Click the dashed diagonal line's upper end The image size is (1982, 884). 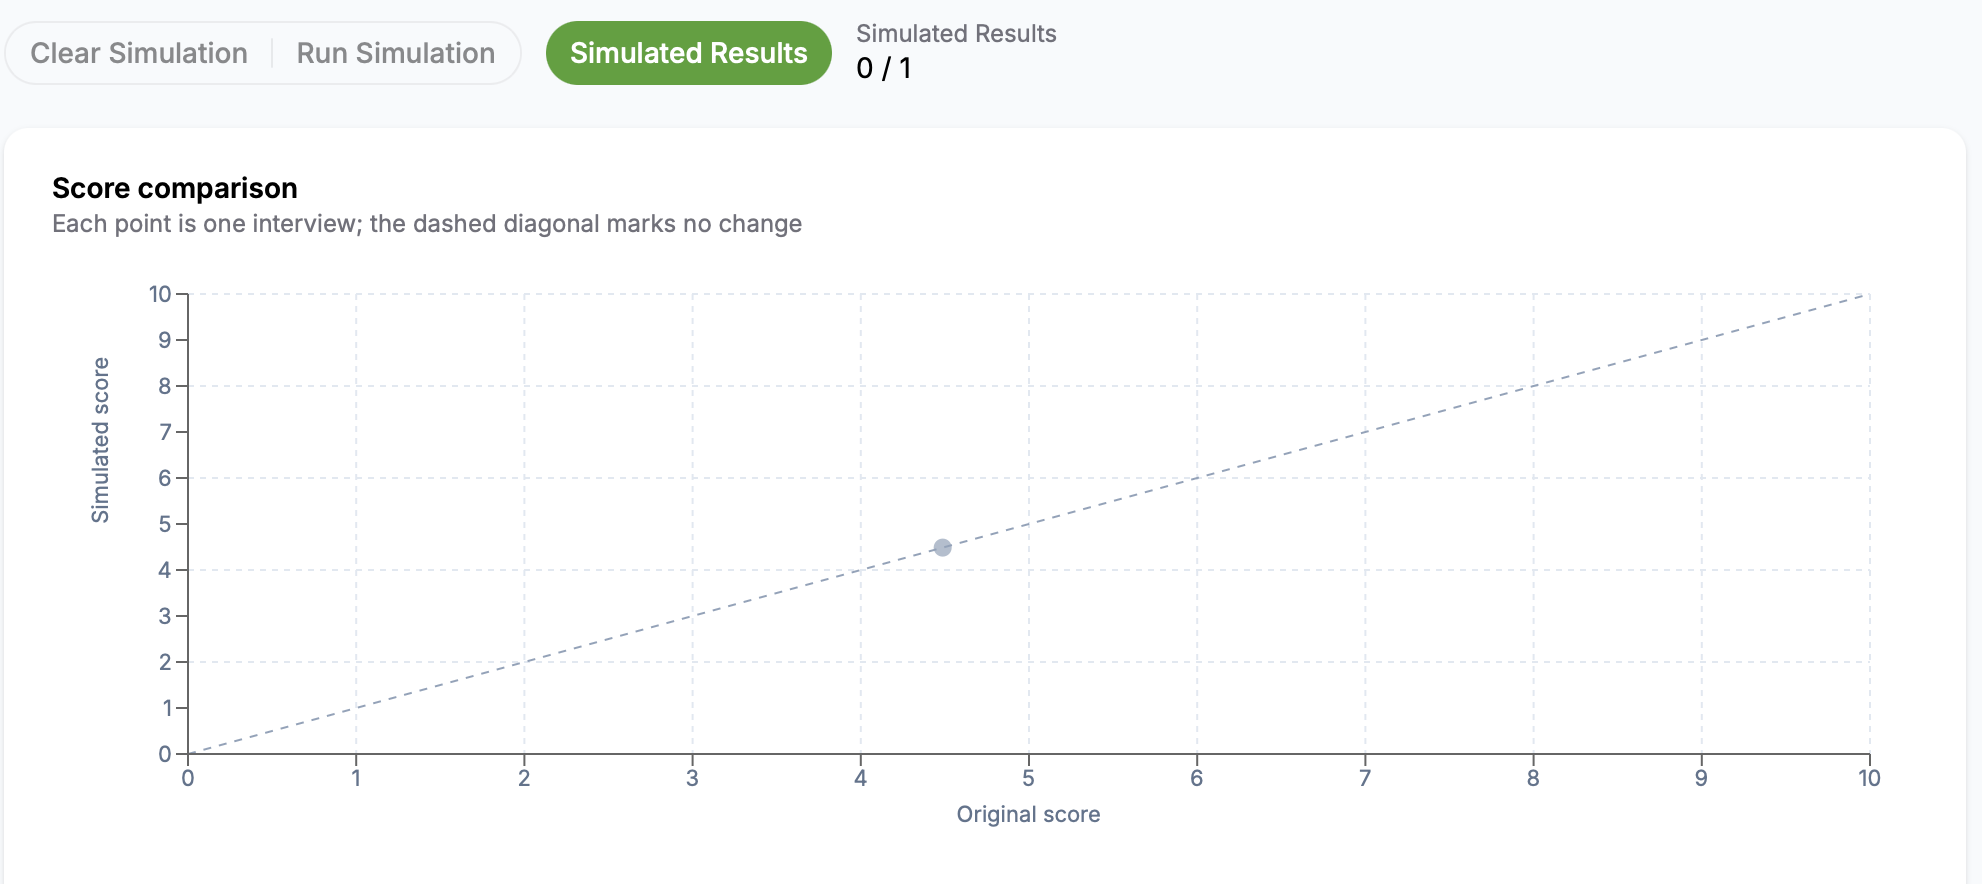(x=1866, y=295)
